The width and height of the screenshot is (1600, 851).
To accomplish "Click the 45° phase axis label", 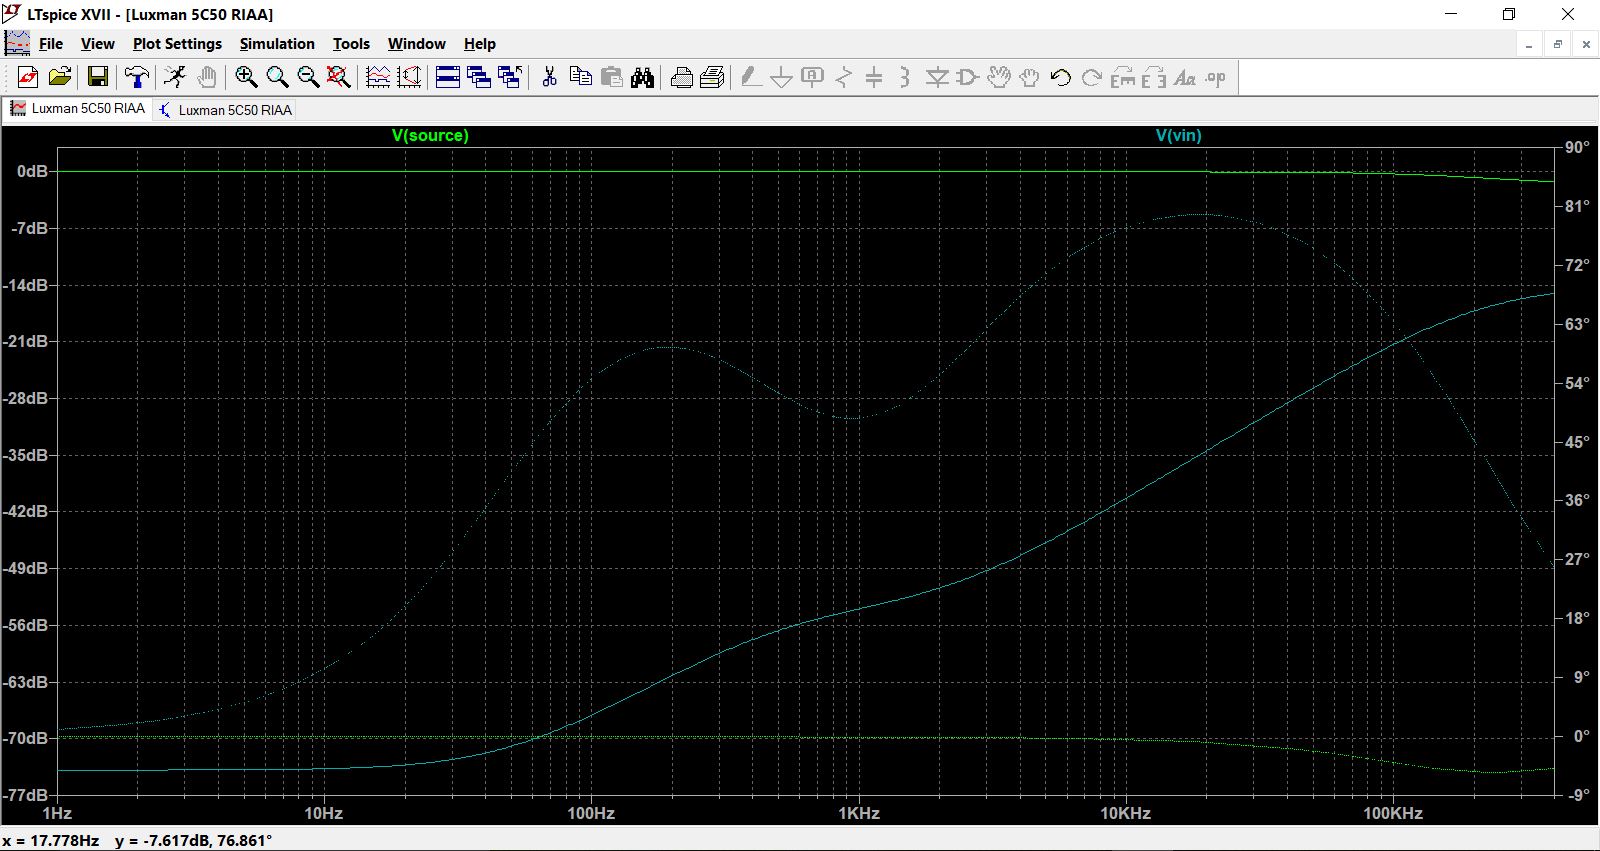I will click(x=1577, y=441).
